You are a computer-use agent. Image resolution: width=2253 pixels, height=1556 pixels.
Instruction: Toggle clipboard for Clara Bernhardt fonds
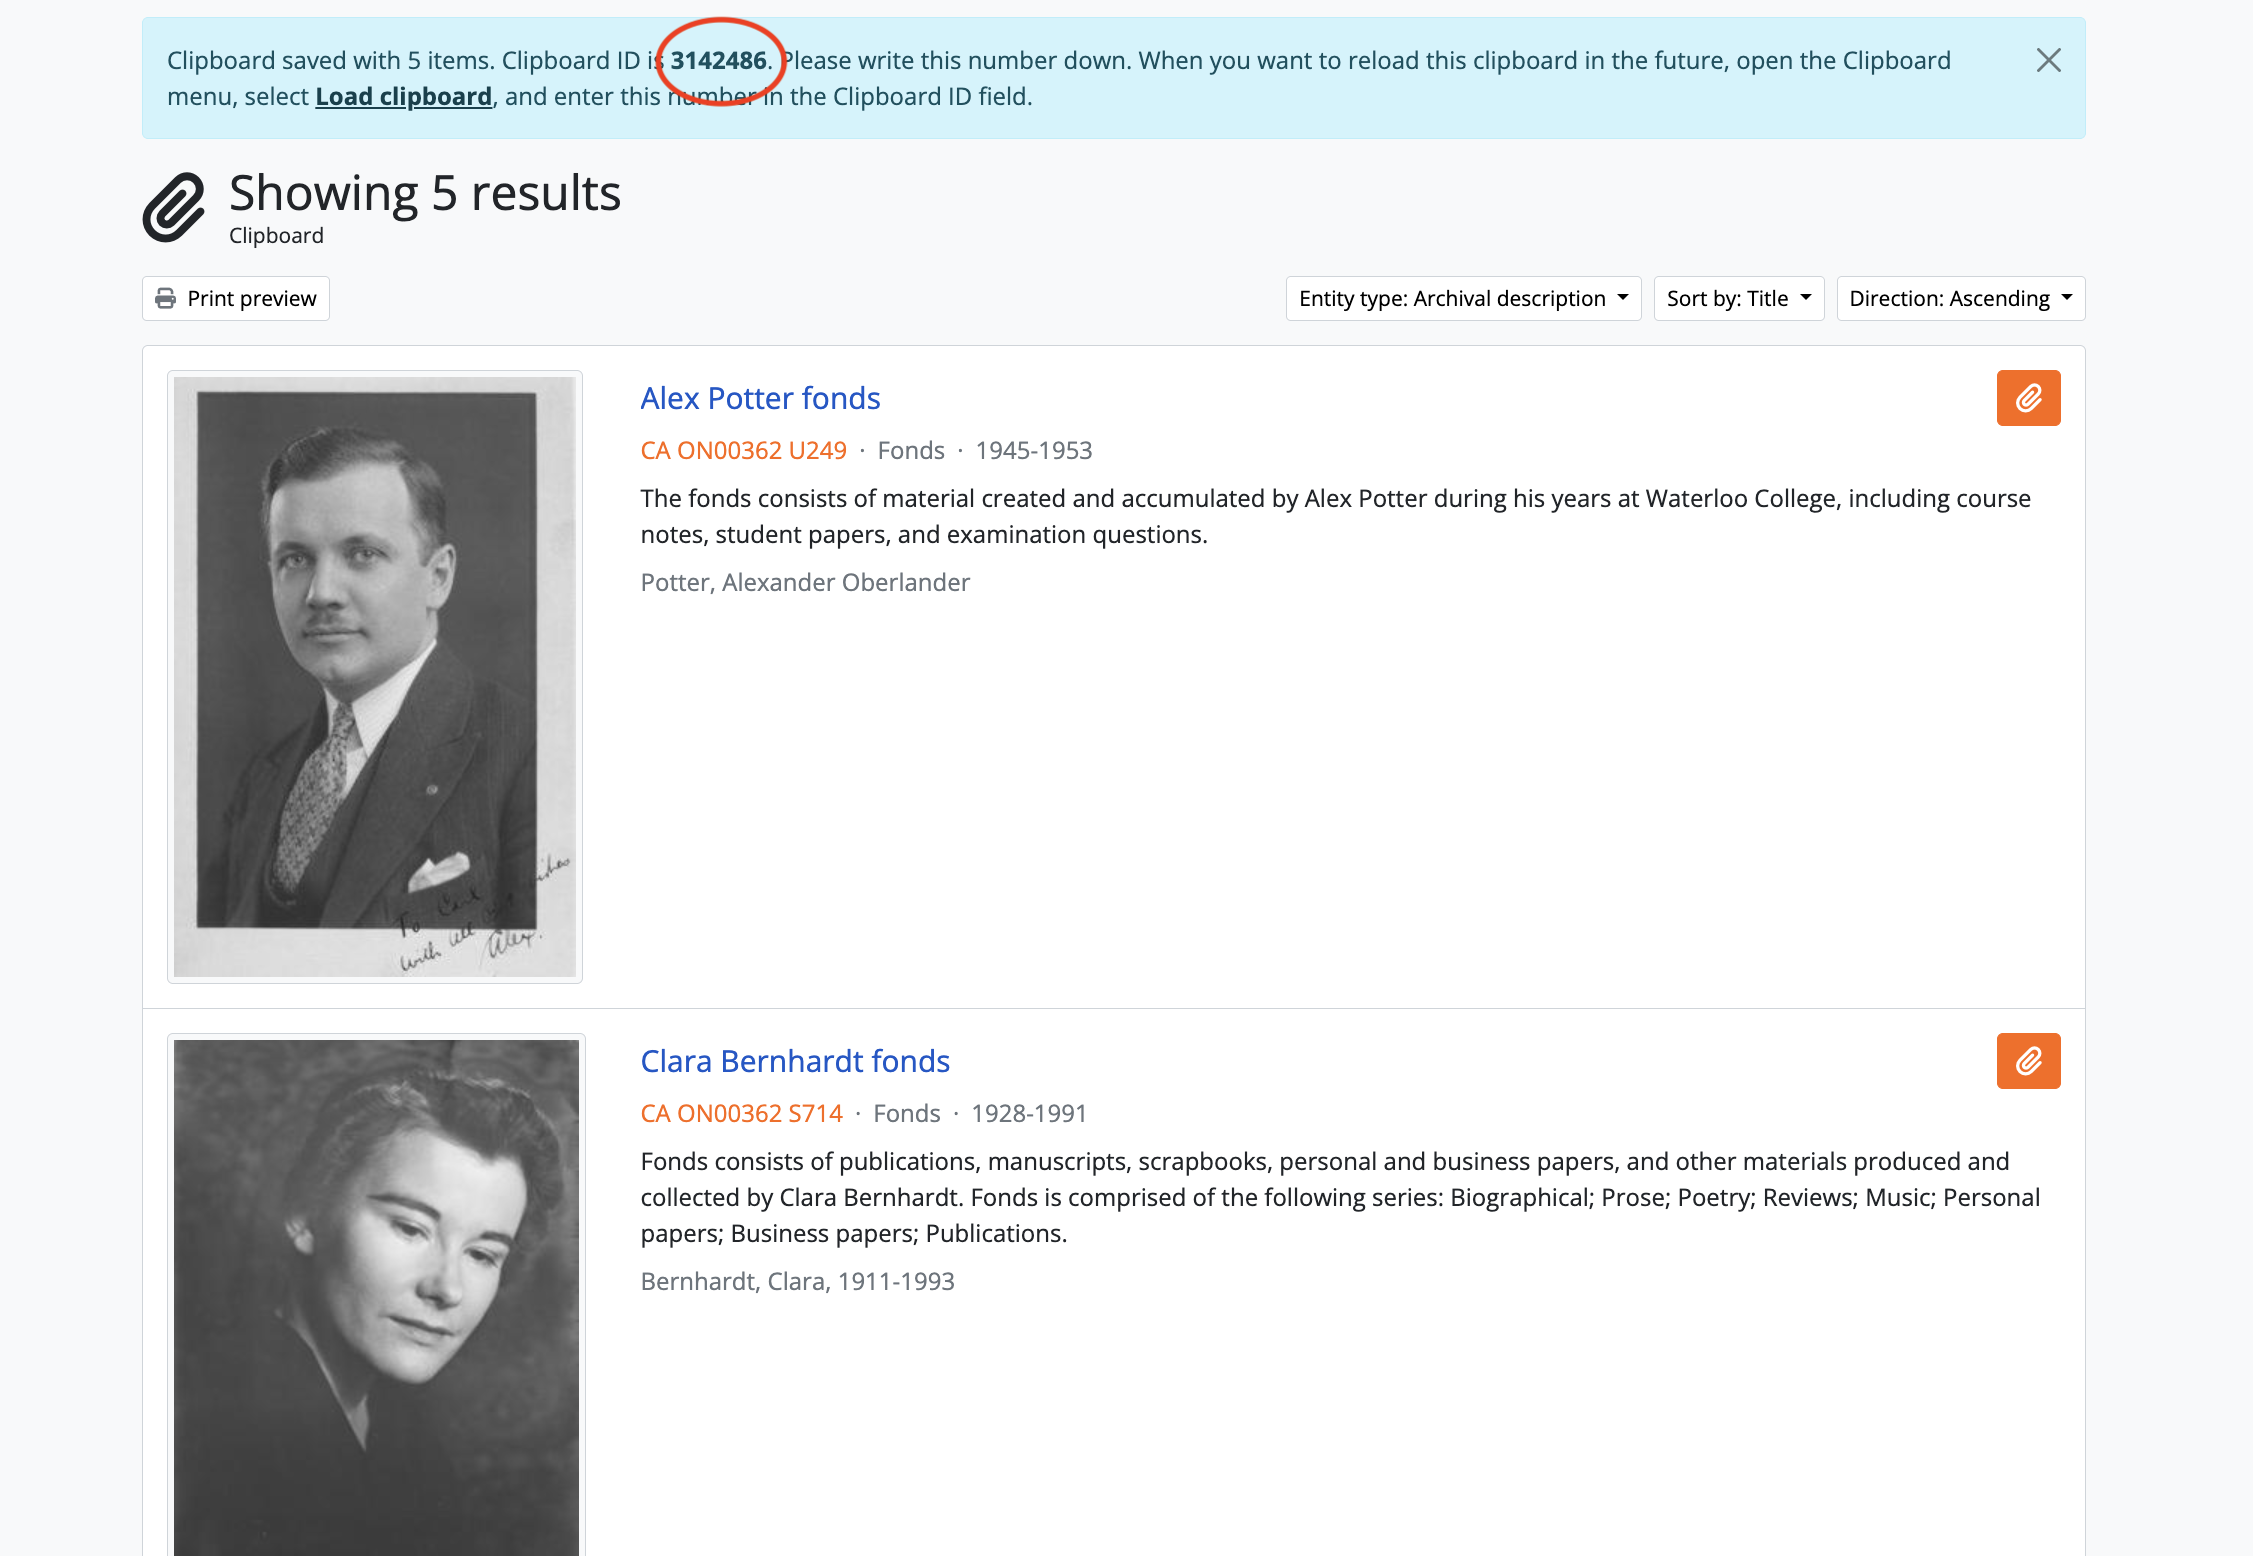[x=2028, y=1061]
